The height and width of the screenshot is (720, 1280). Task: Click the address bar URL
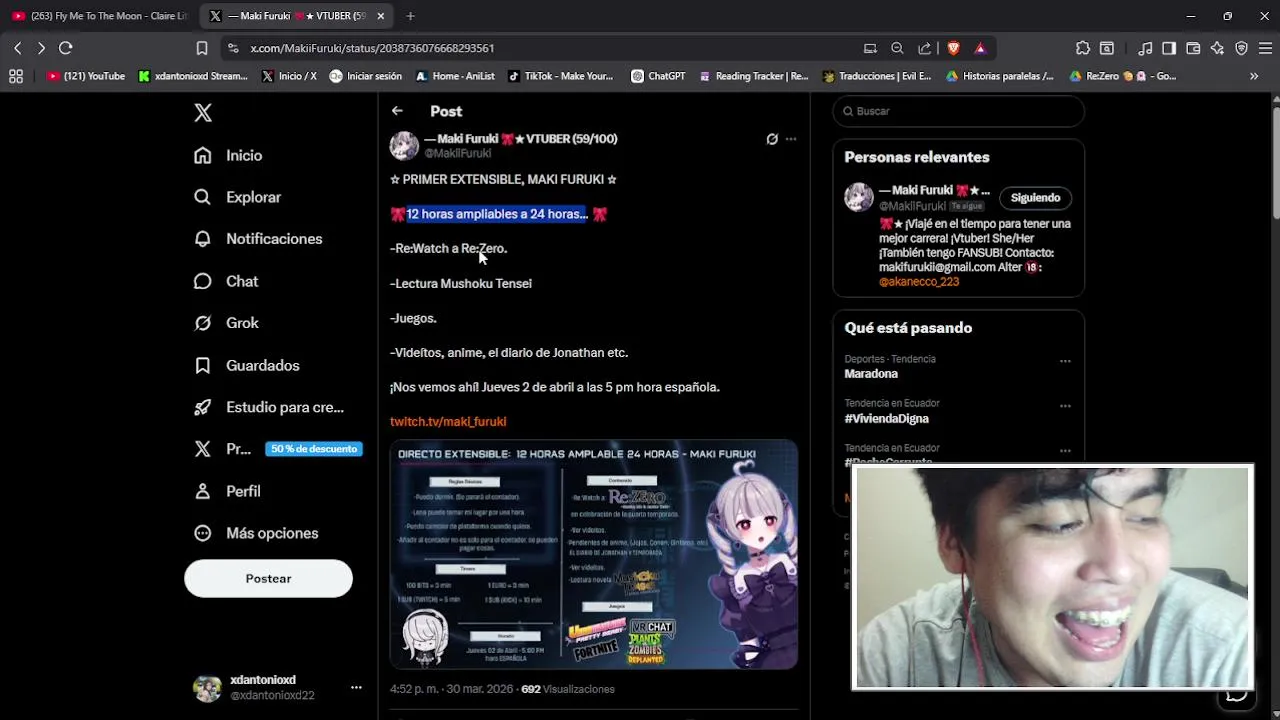(372, 48)
